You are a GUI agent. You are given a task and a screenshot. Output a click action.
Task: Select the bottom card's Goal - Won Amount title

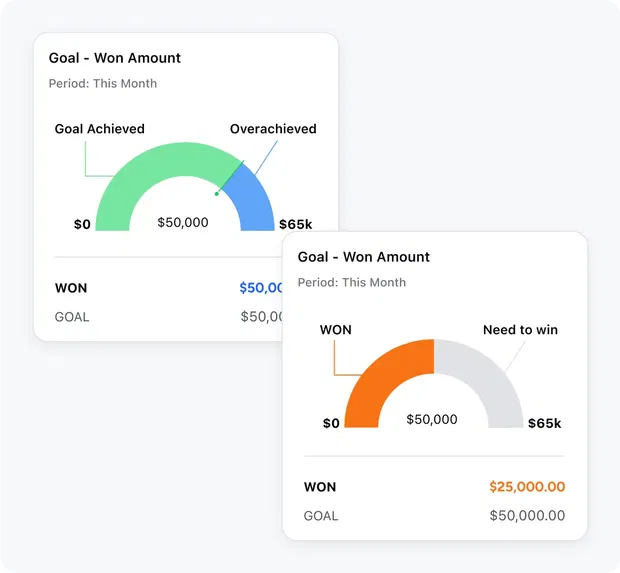click(363, 257)
